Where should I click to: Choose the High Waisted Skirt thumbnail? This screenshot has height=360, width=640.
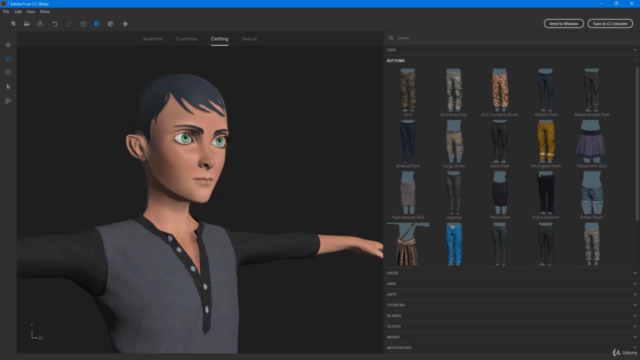tap(408, 193)
